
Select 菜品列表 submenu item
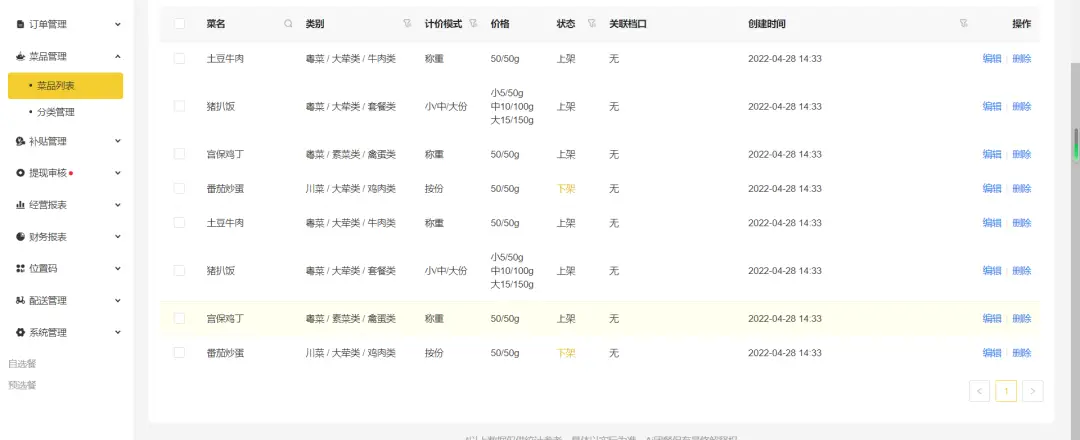coord(65,86)
